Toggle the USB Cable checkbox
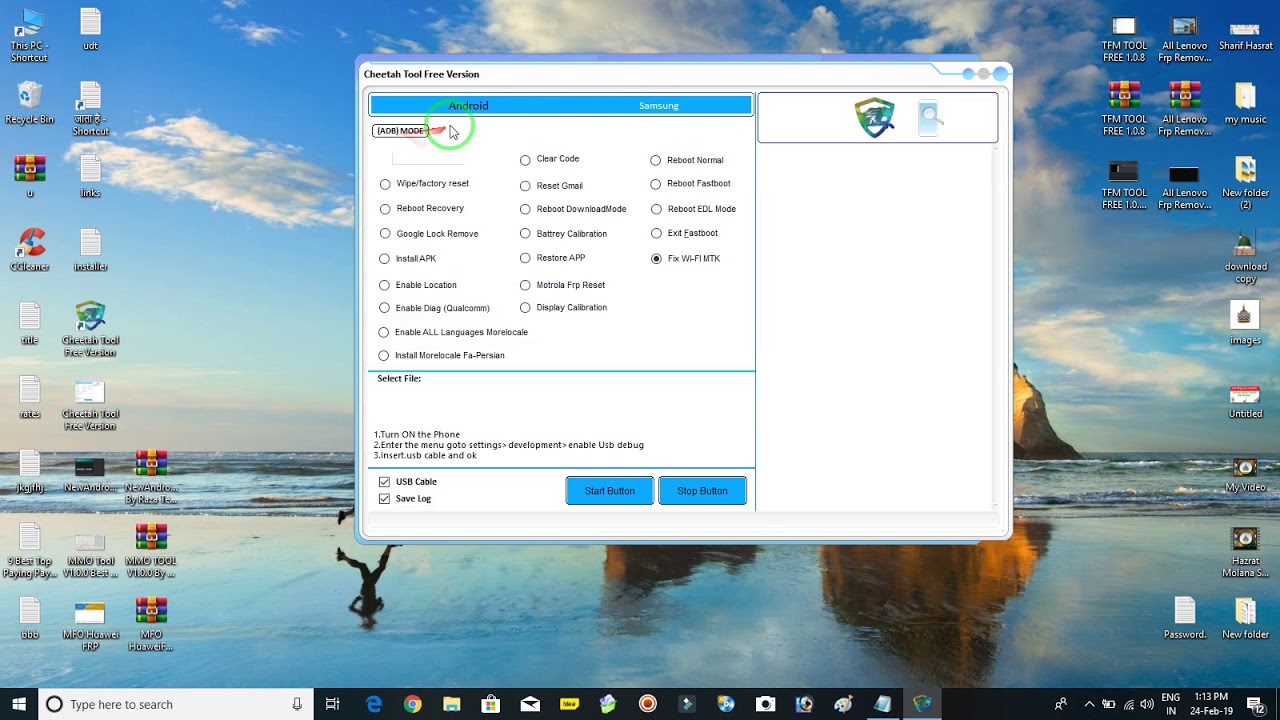1280x720 pixels. 384,482
